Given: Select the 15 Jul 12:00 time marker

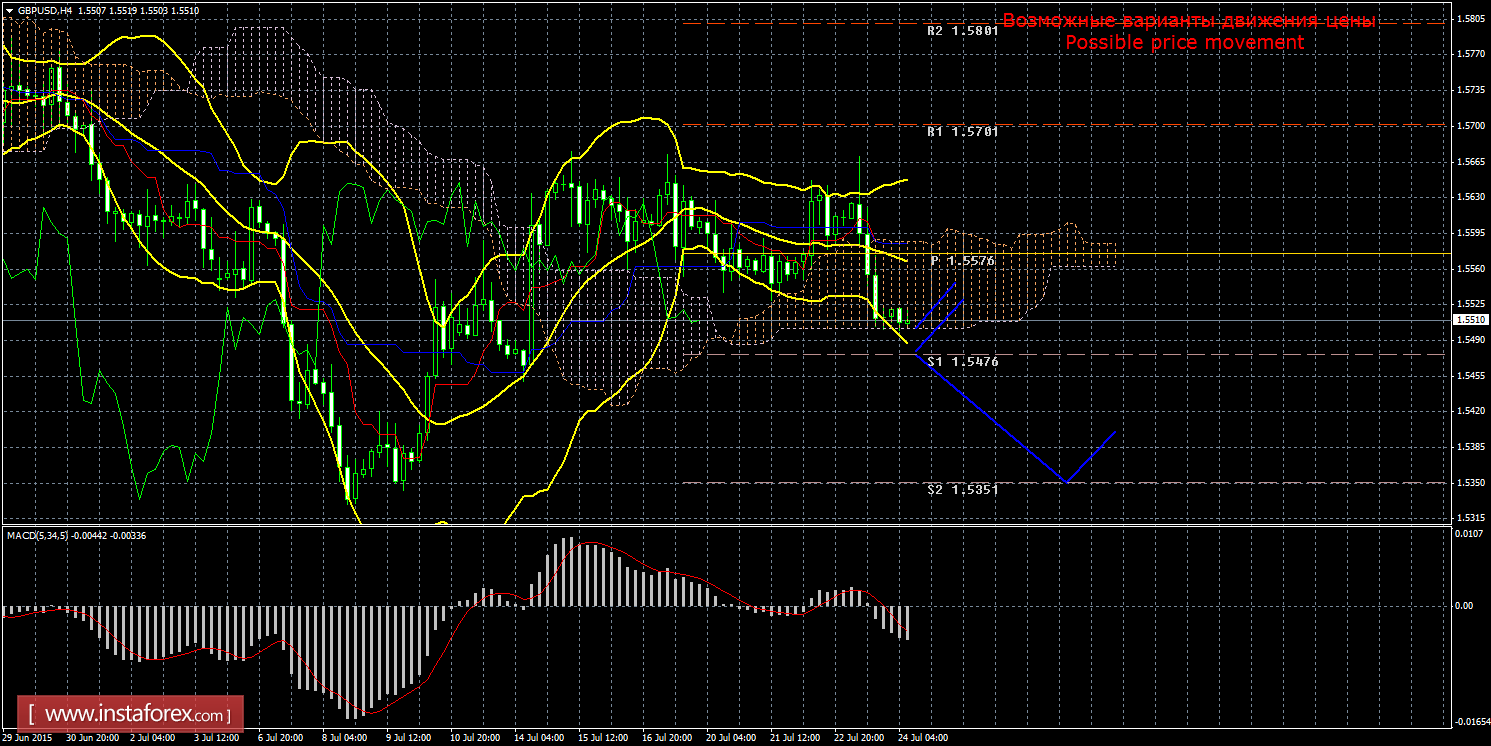Looking at the screenshot, I should pos(603,738).
